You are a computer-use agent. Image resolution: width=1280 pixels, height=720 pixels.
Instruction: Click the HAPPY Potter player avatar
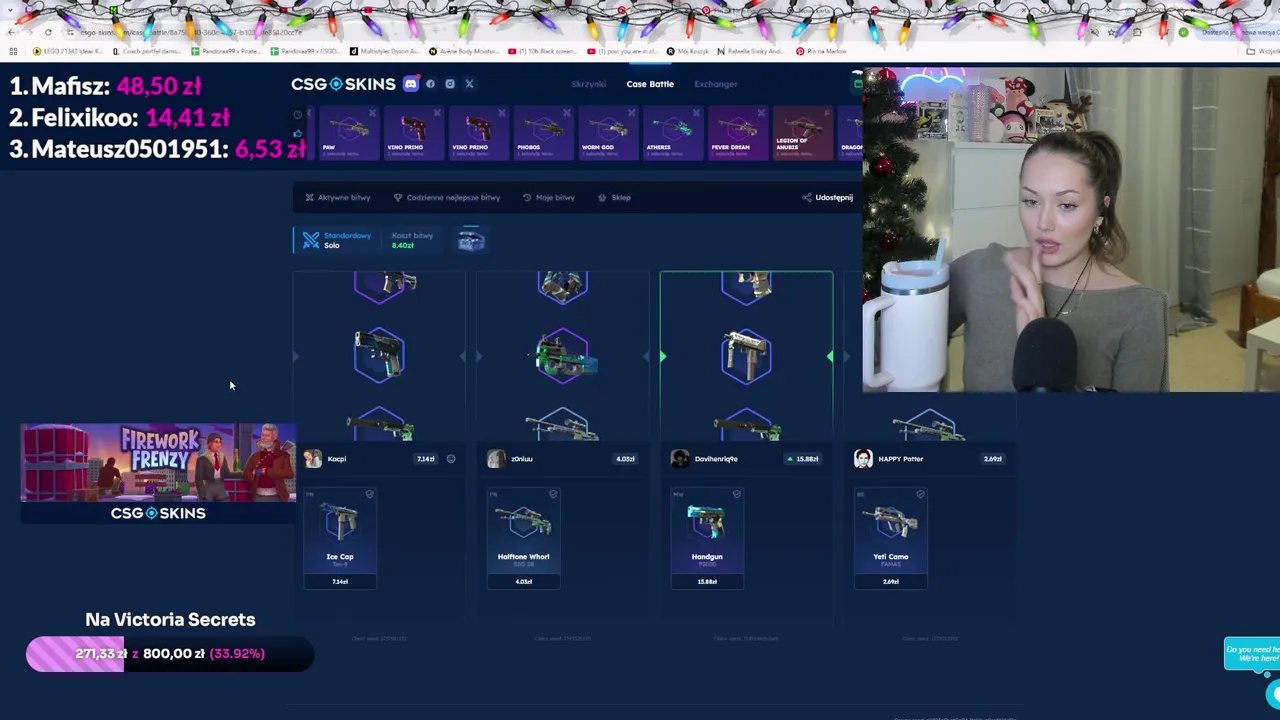pyautogui.click(x=863, y=458)
